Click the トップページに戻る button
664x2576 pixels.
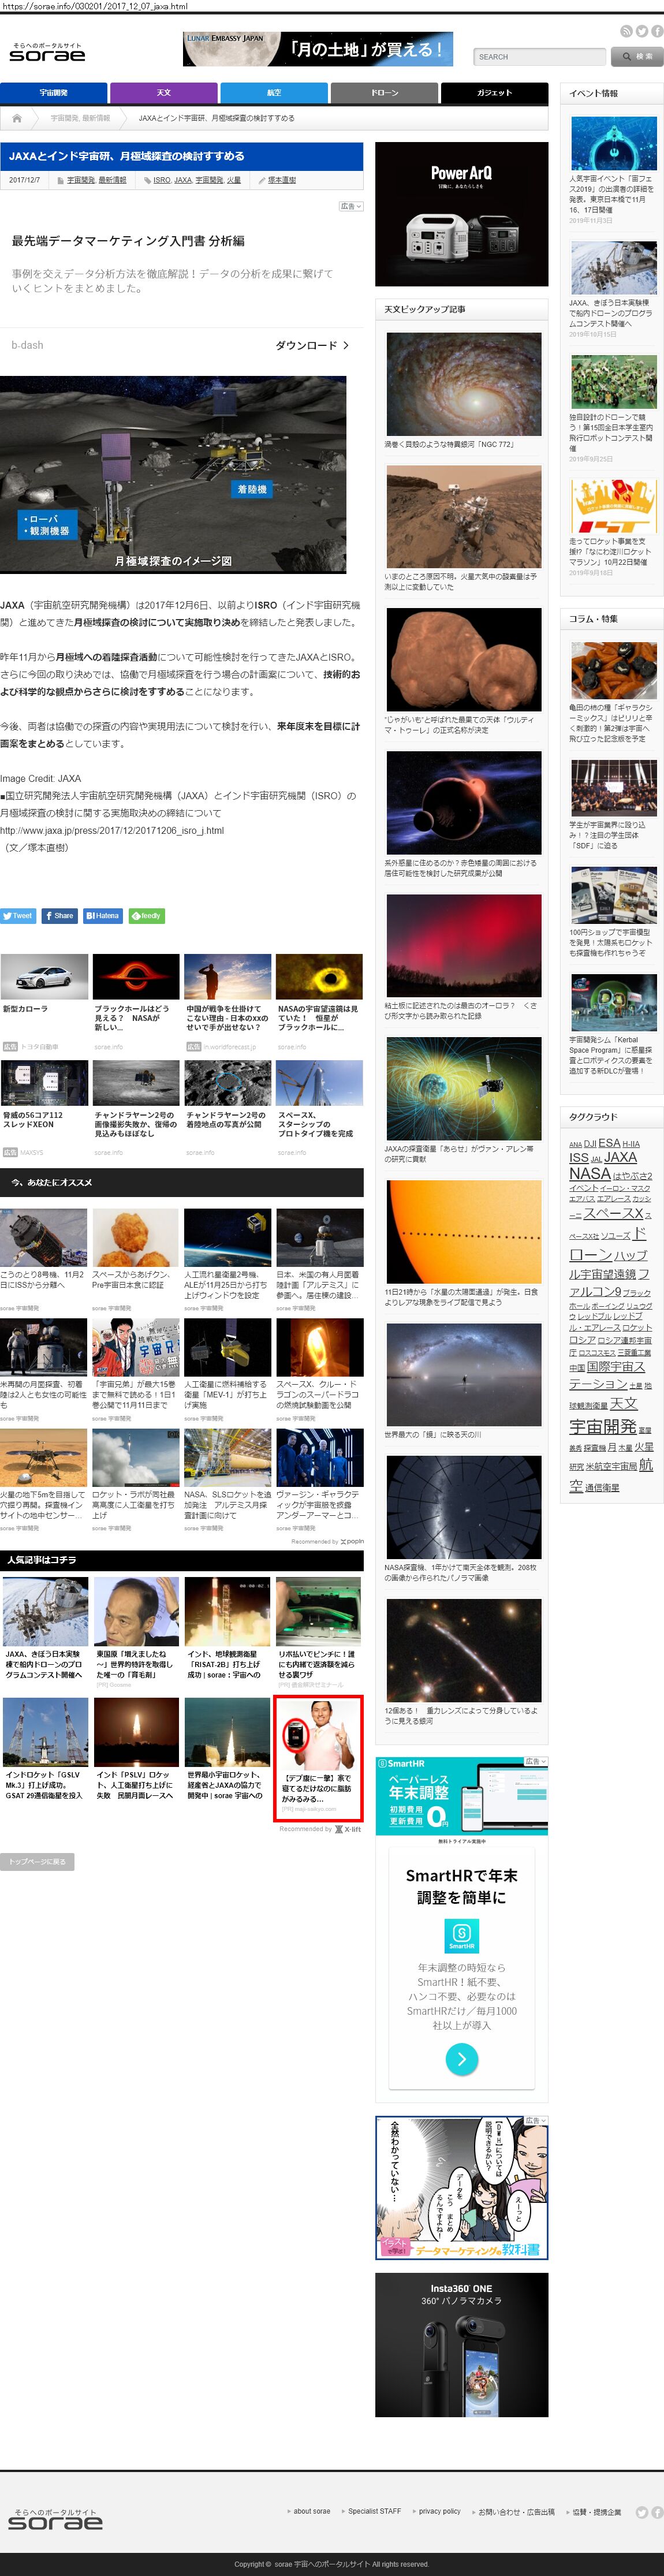coord(37,1861)
